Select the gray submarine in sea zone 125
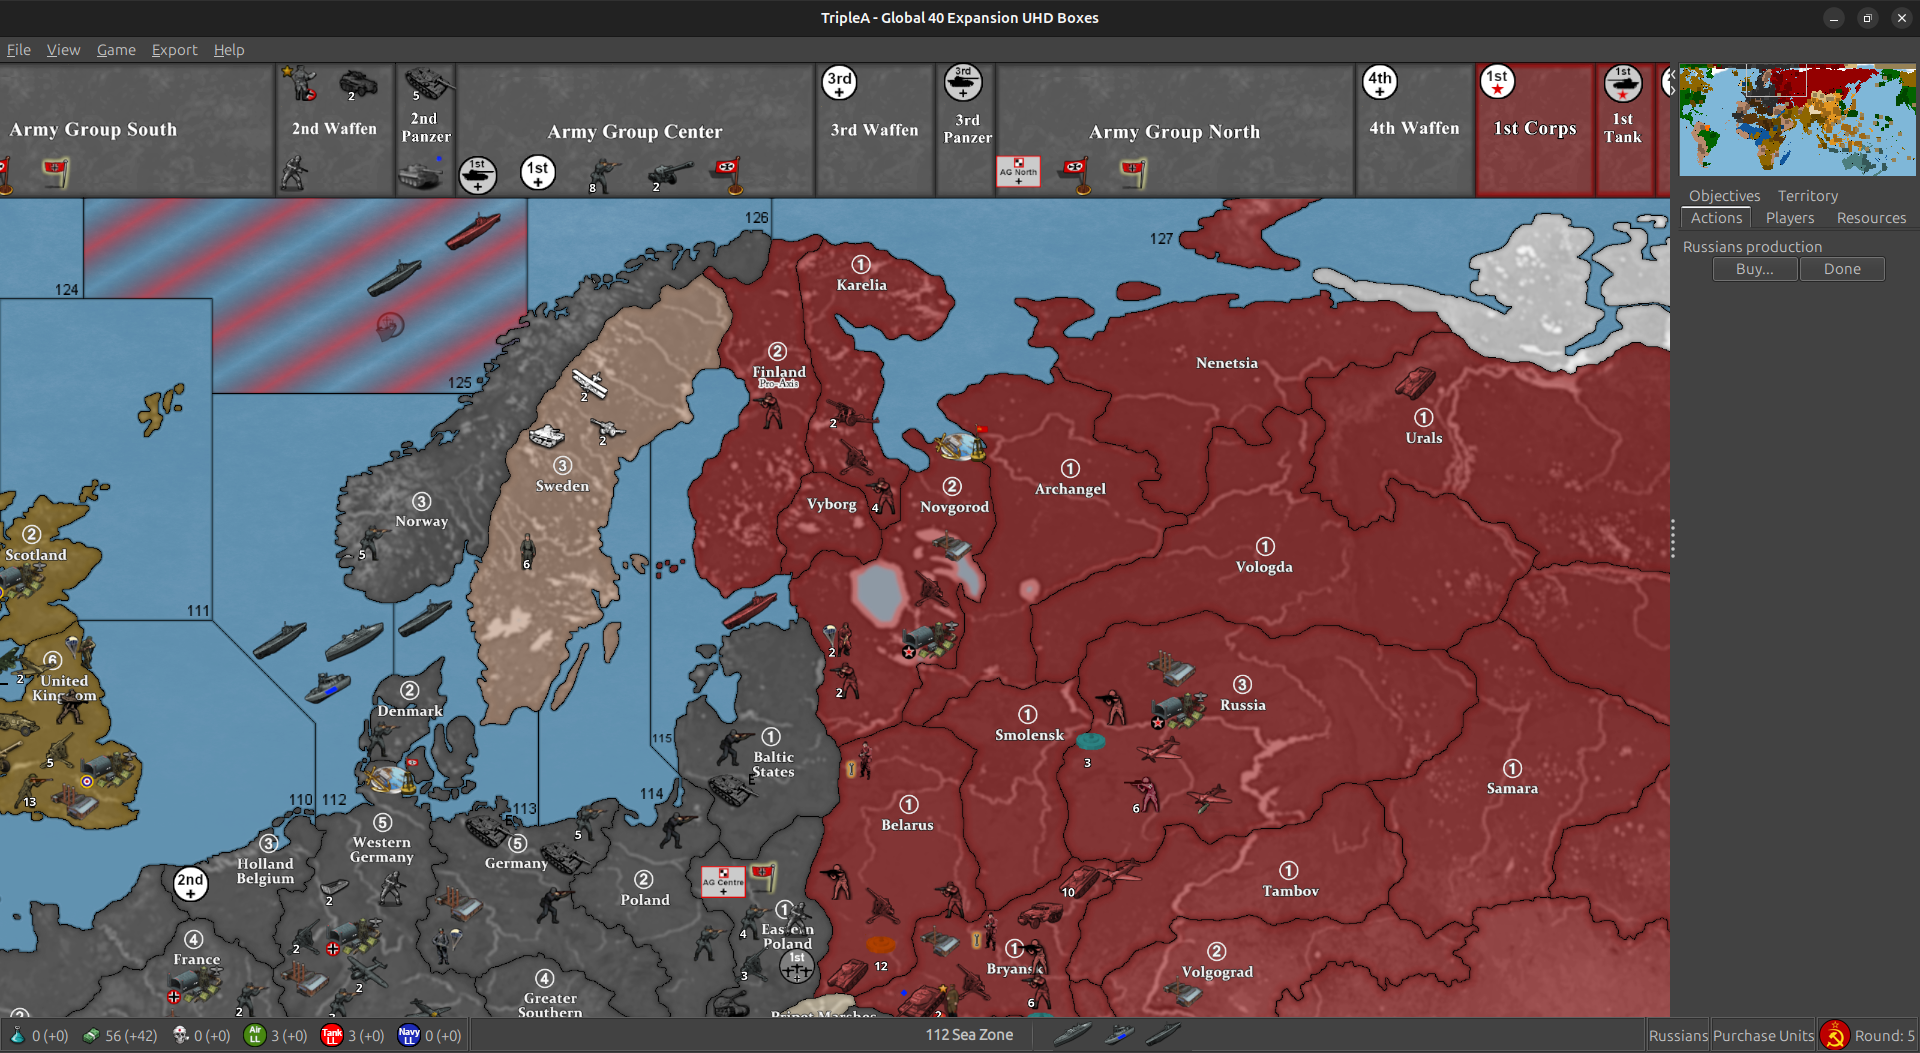The height and width of the screenshot is (1053, 1920). [394, 277]
